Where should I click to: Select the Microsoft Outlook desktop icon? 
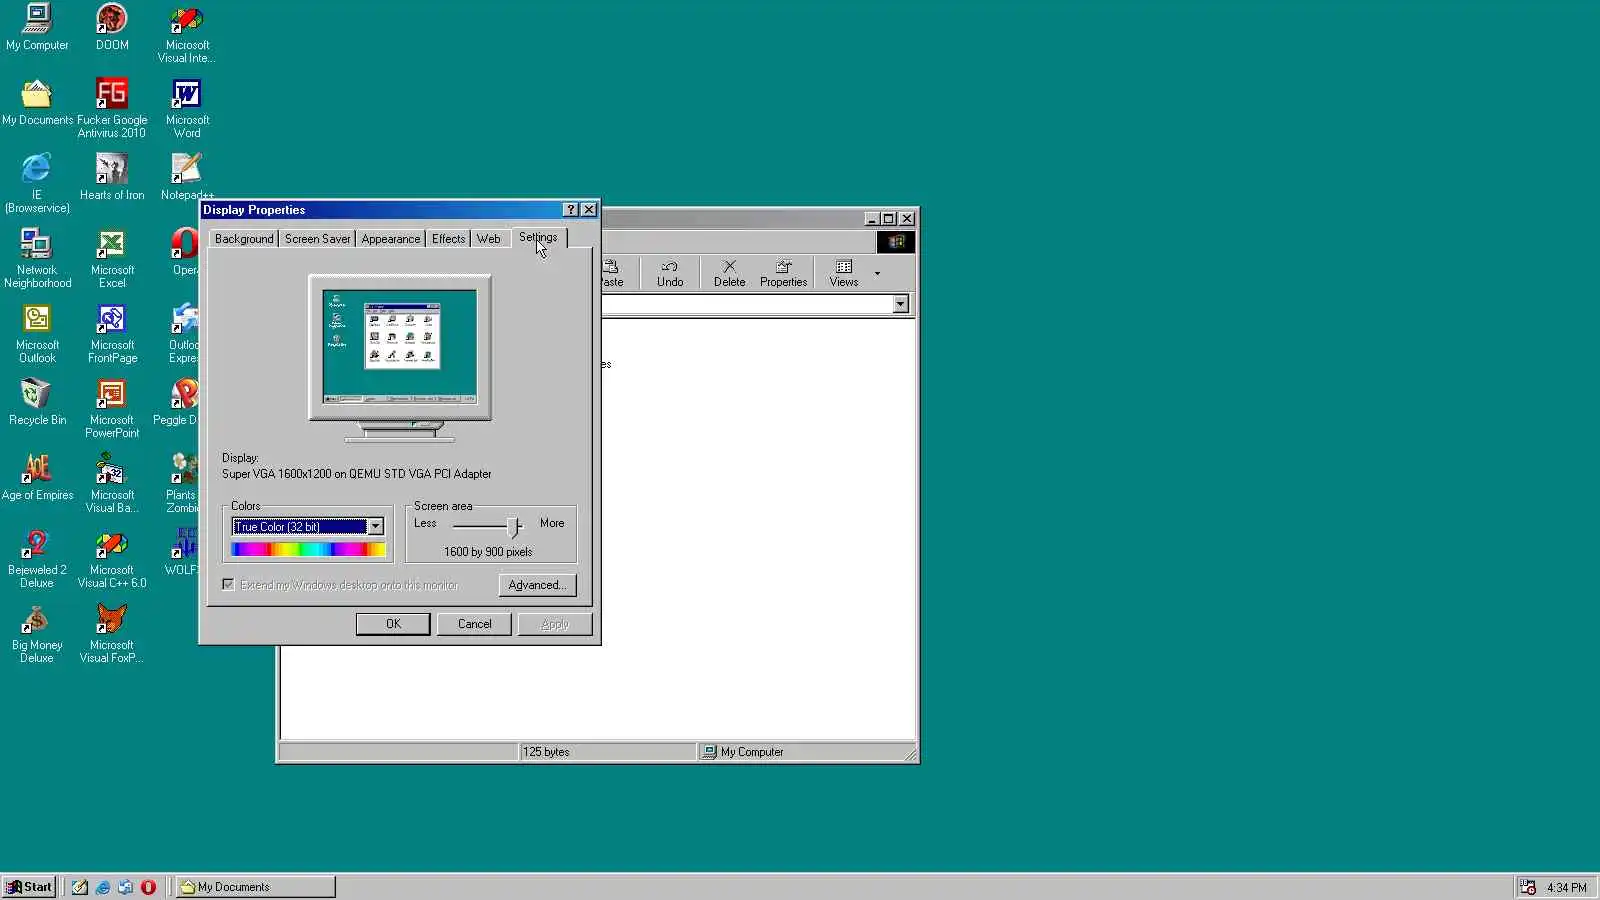coord(37,334)
